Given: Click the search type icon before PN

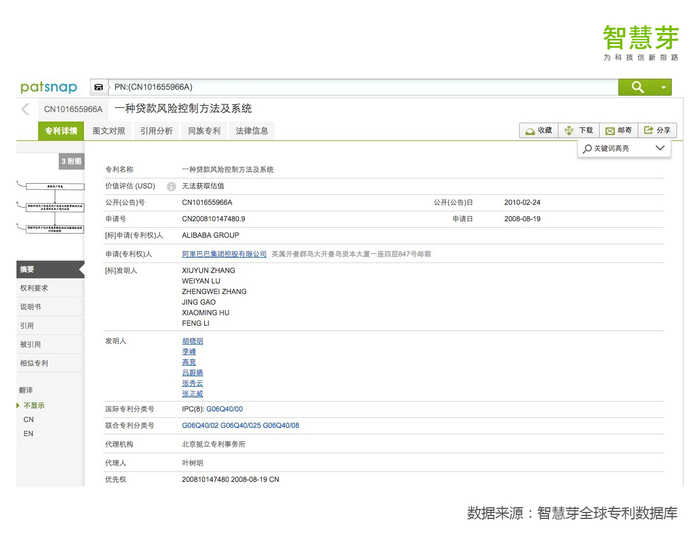Looking at the screenshot, I should pos(99,87).
